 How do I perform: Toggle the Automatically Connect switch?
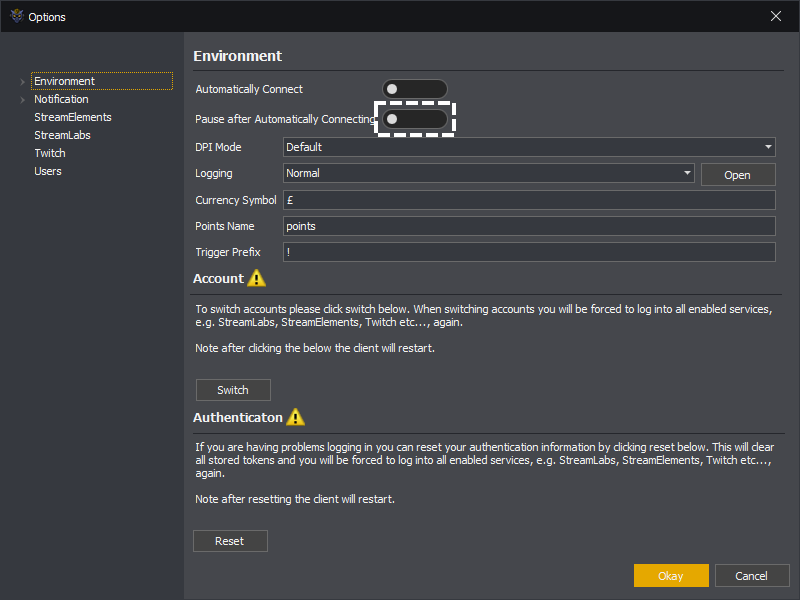pyautogui.click(x=415, y=89)
